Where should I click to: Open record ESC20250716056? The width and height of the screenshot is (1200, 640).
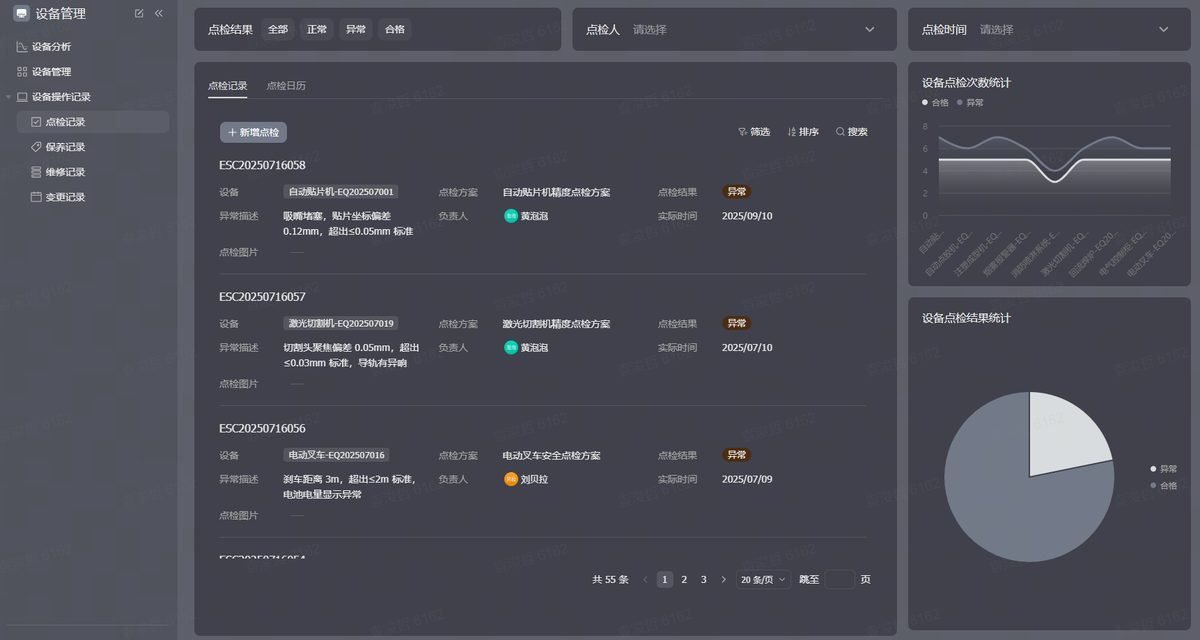[x=262, y=428]
